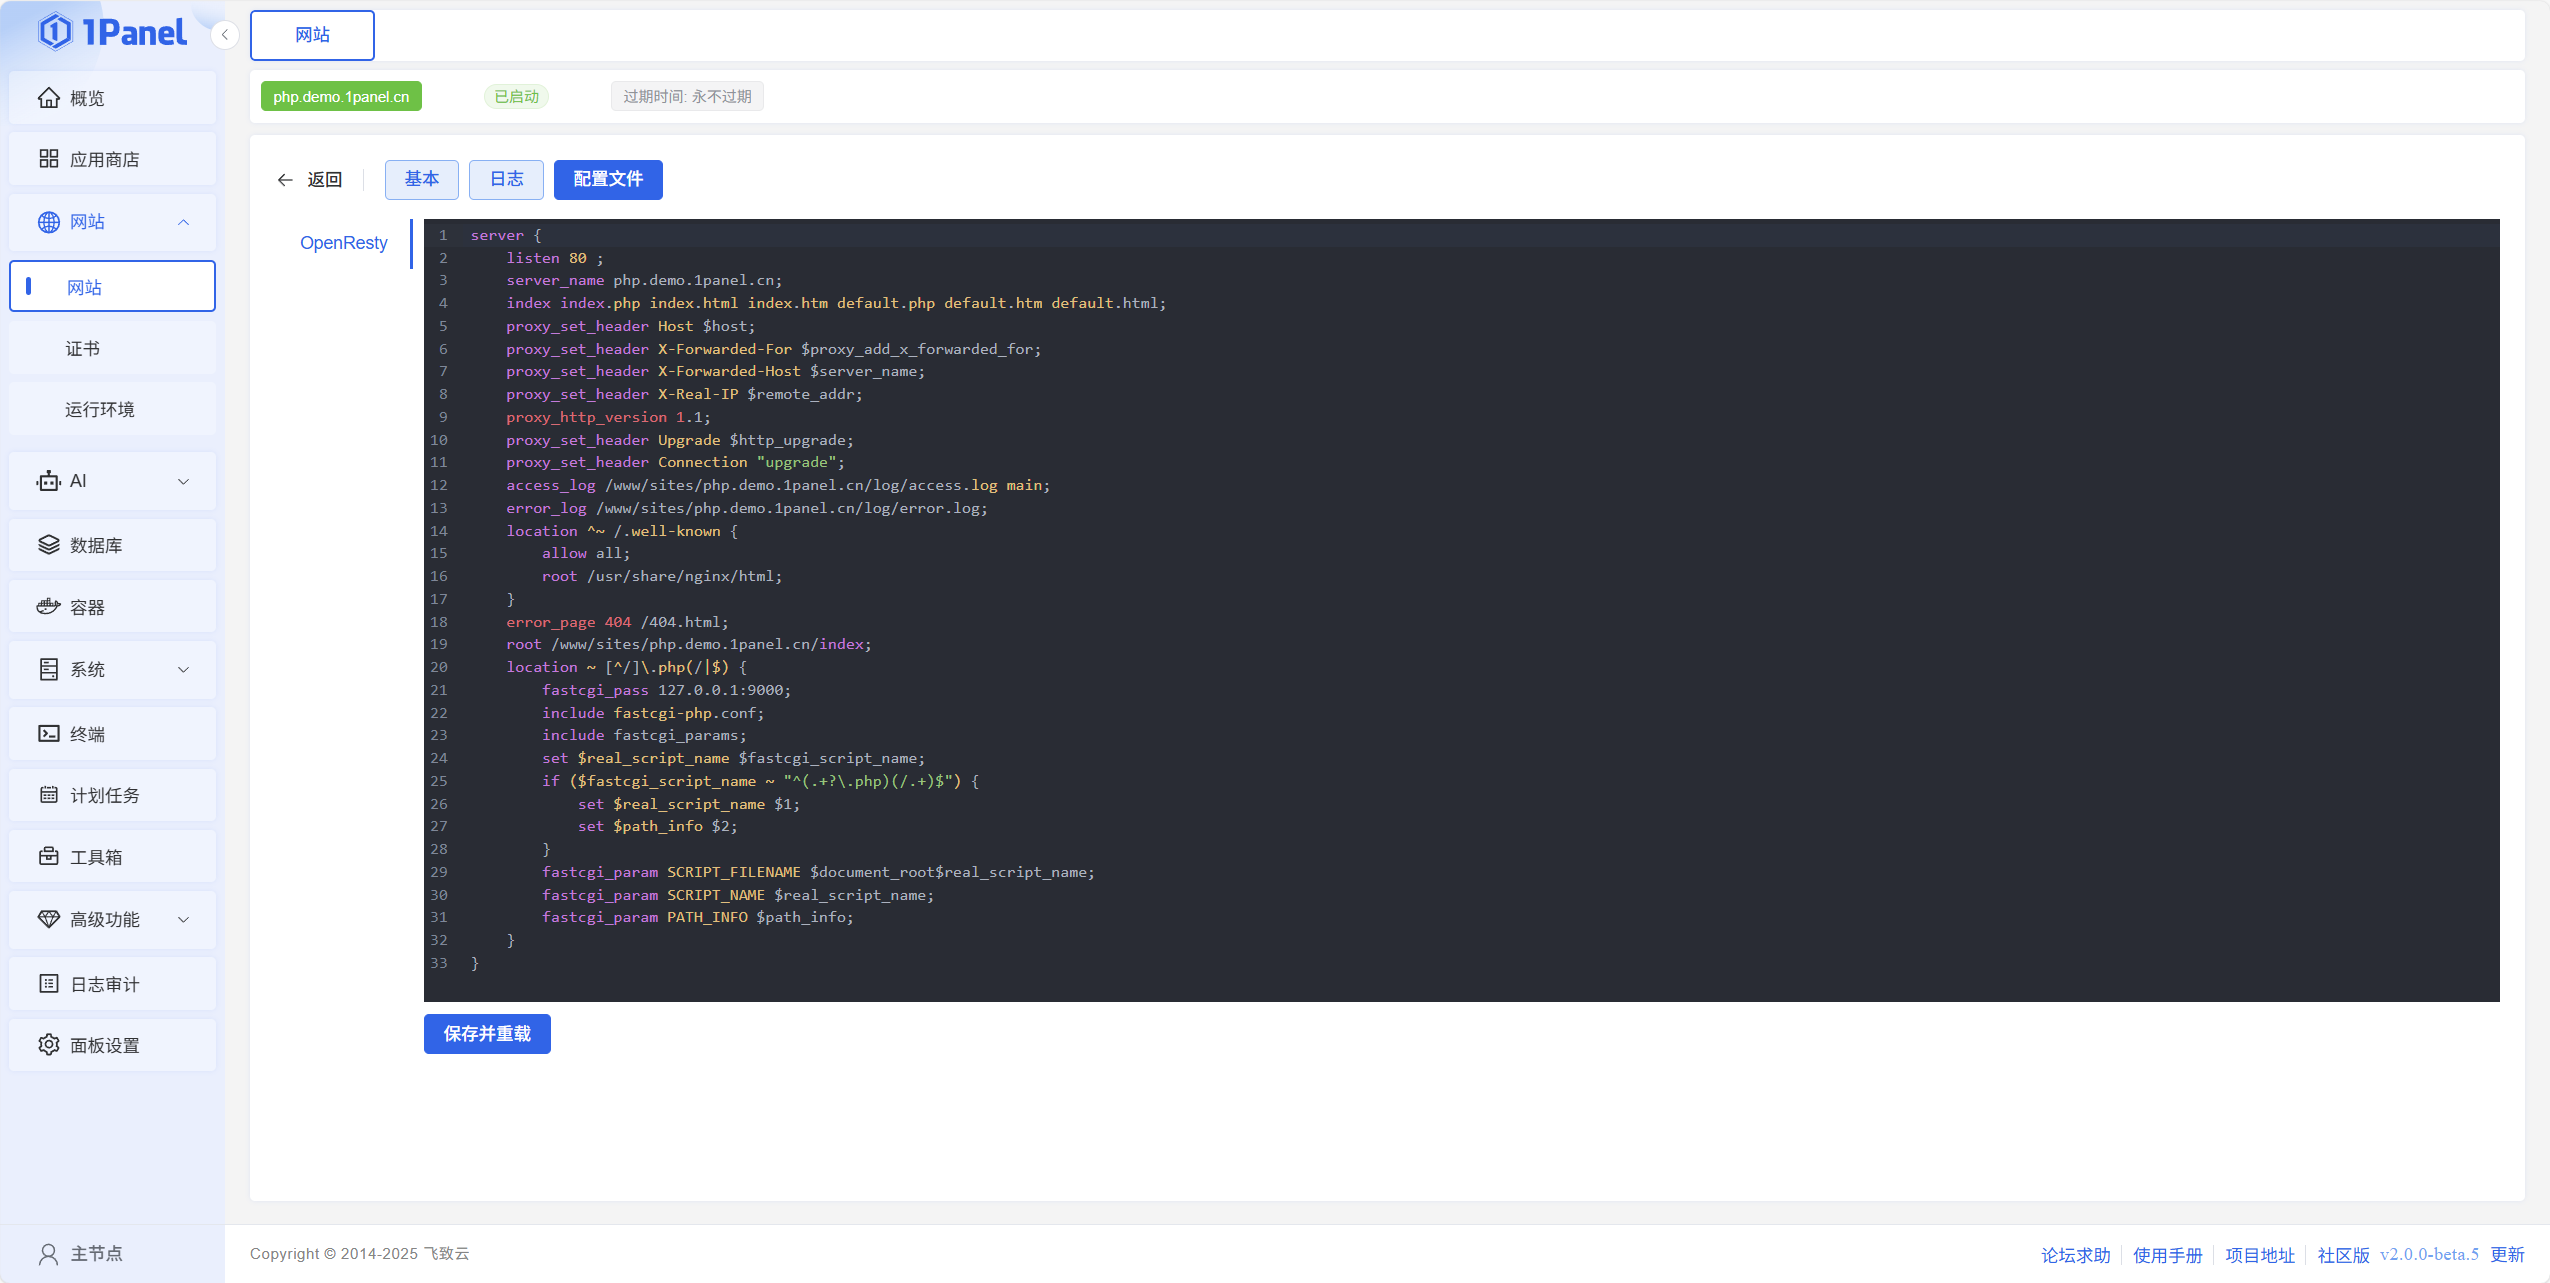Image resolution: width=2550 pixels, height=1283 pixels.
Task: Click the 主节点 user icon
Action: tap(49, 1254)
